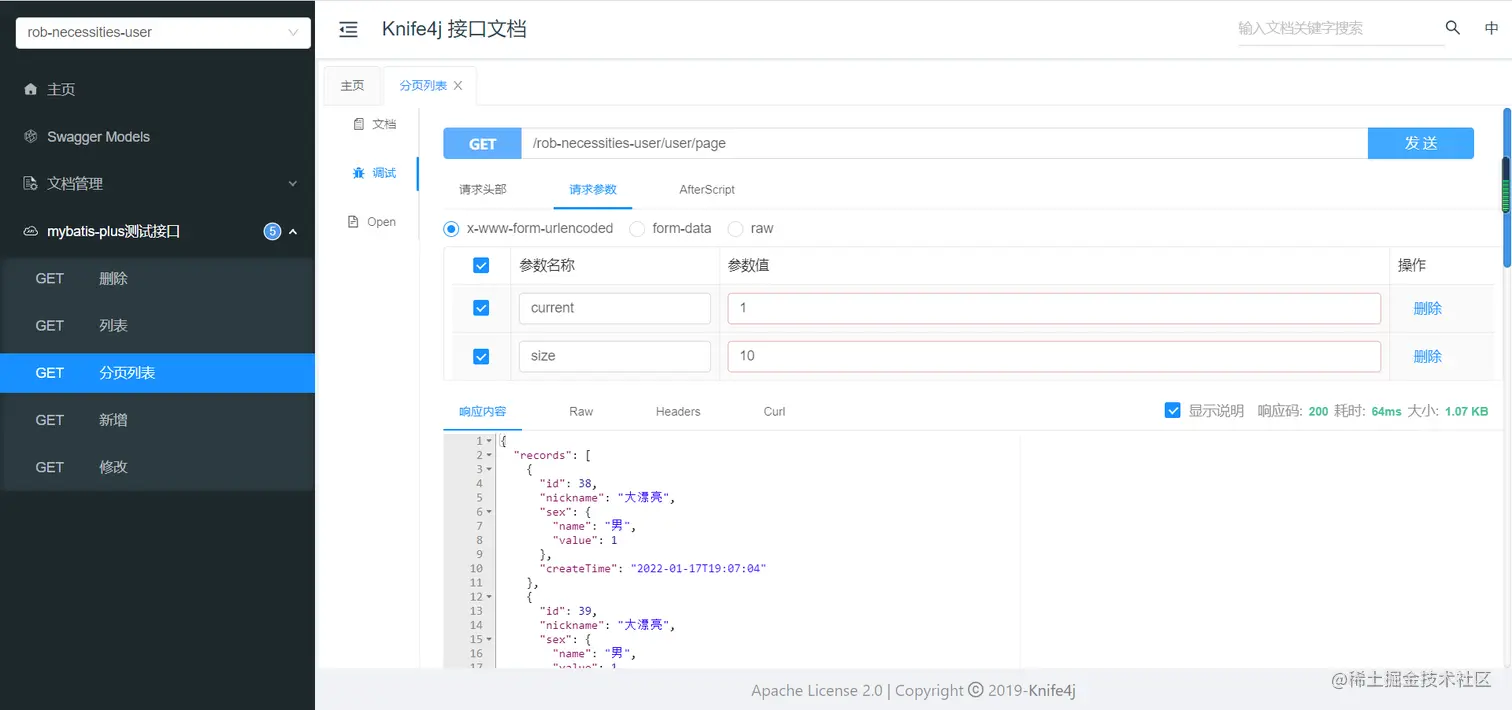
Task: Uncheck the current parameter checkbox
Action: (481, 308)
